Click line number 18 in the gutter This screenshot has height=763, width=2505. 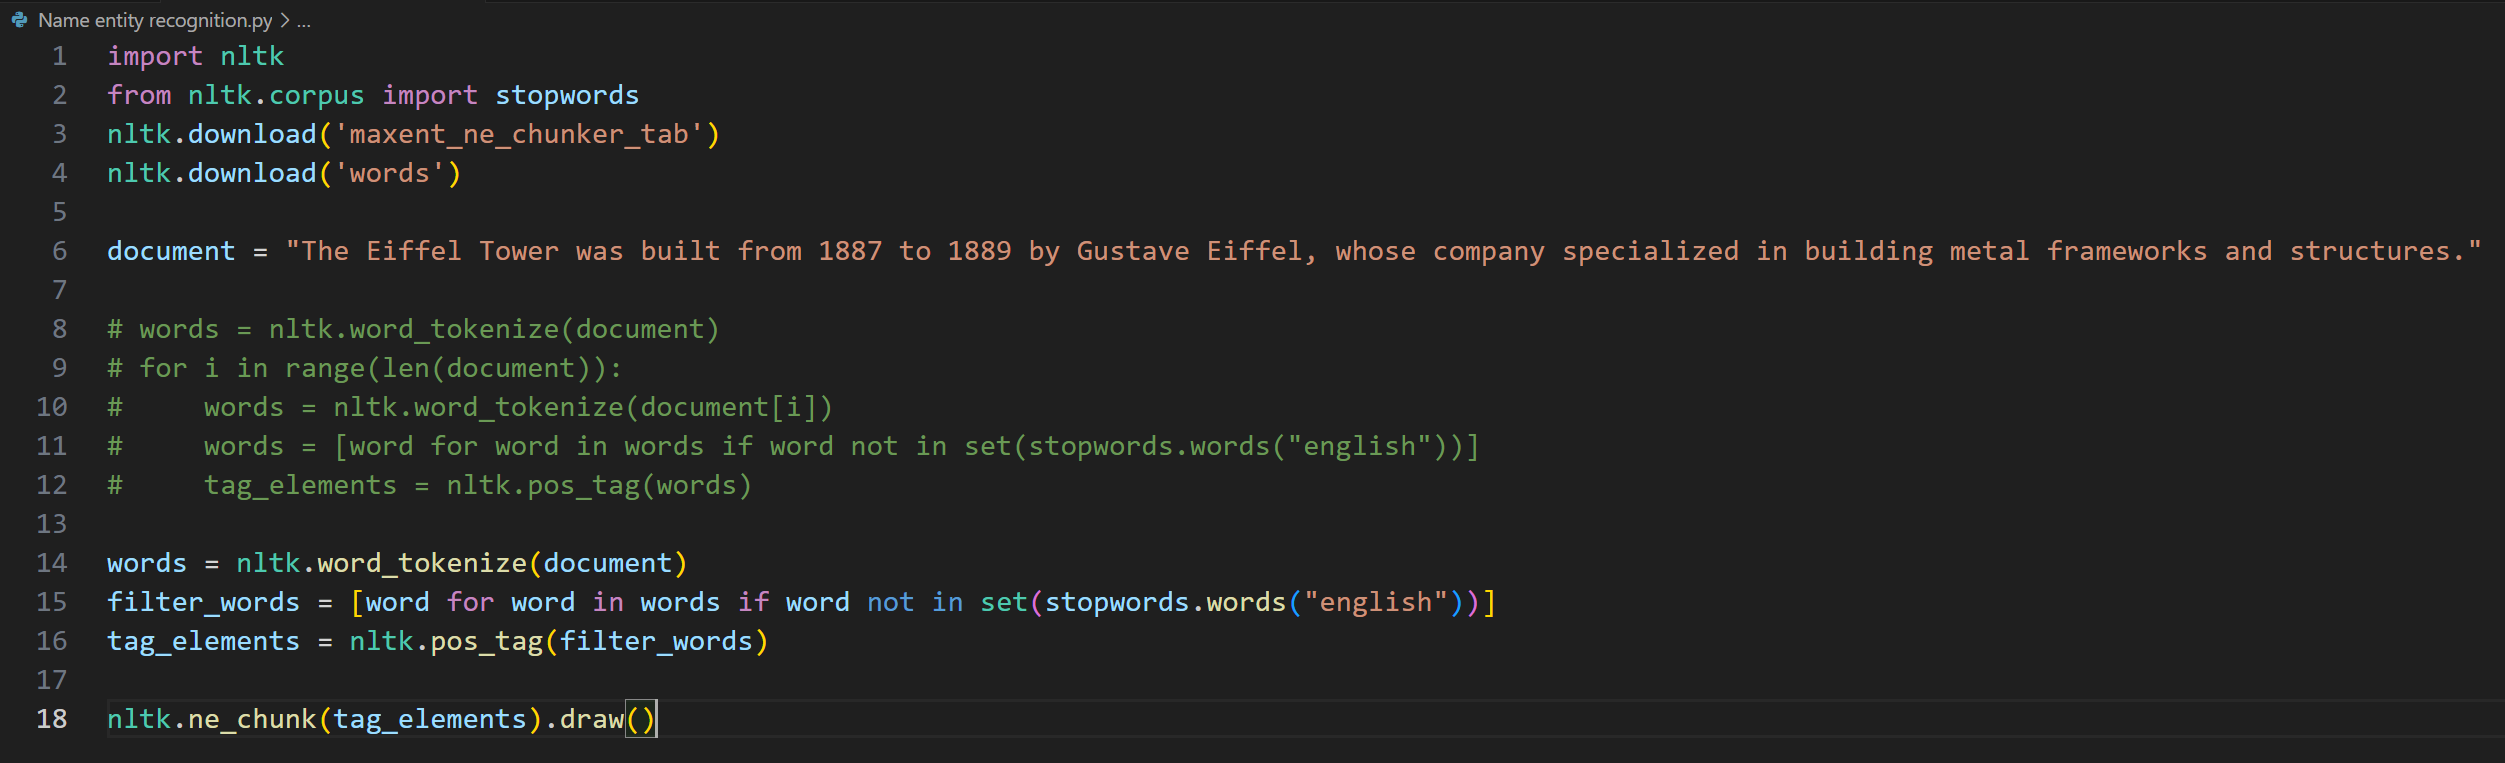[52, 719]
